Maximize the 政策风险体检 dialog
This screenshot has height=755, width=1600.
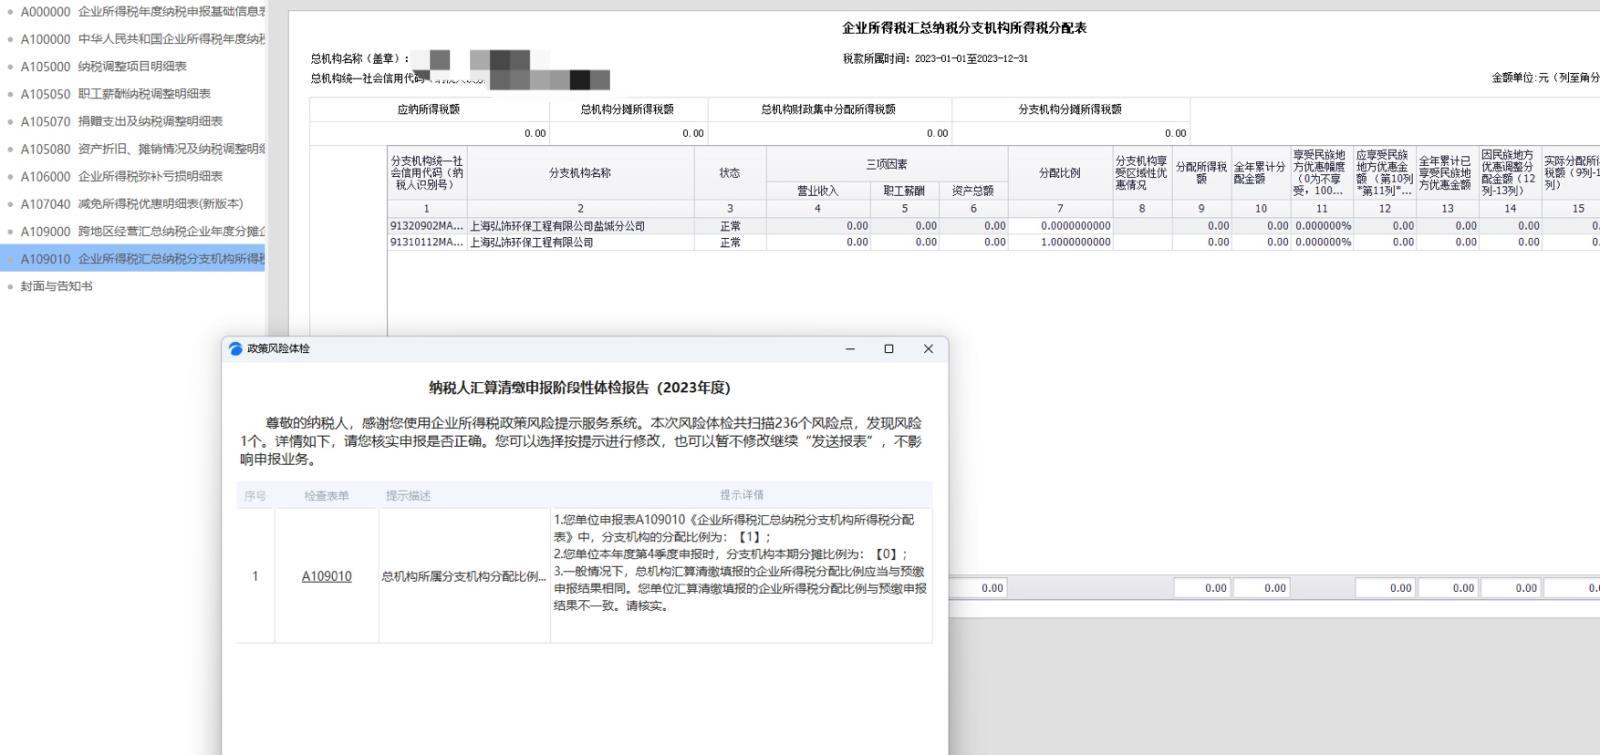889,349
